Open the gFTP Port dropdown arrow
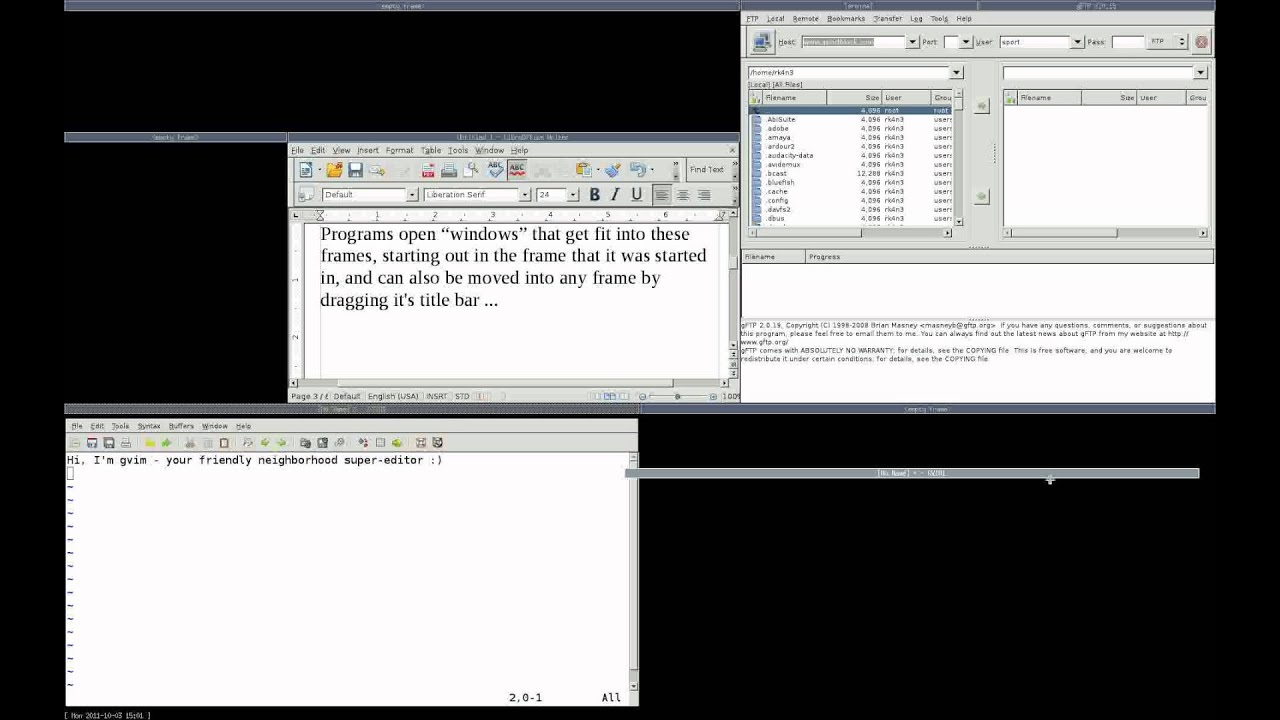 click(x=965, y=42)
